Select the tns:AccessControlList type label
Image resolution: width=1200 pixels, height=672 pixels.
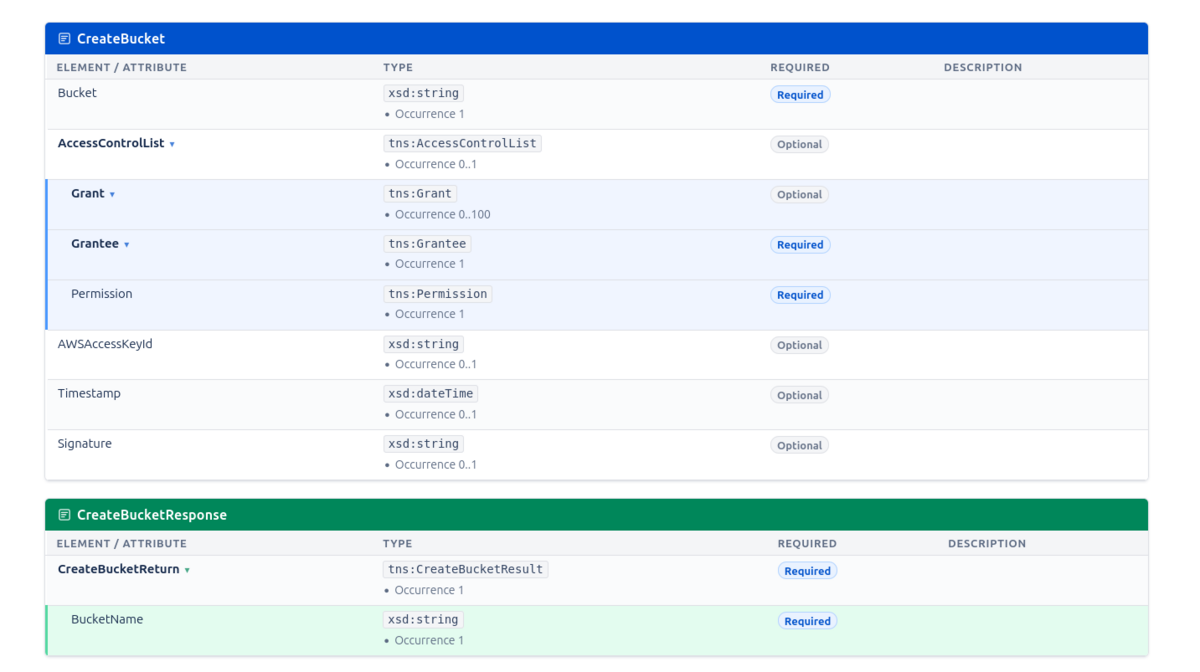click(x=462, y=143)
